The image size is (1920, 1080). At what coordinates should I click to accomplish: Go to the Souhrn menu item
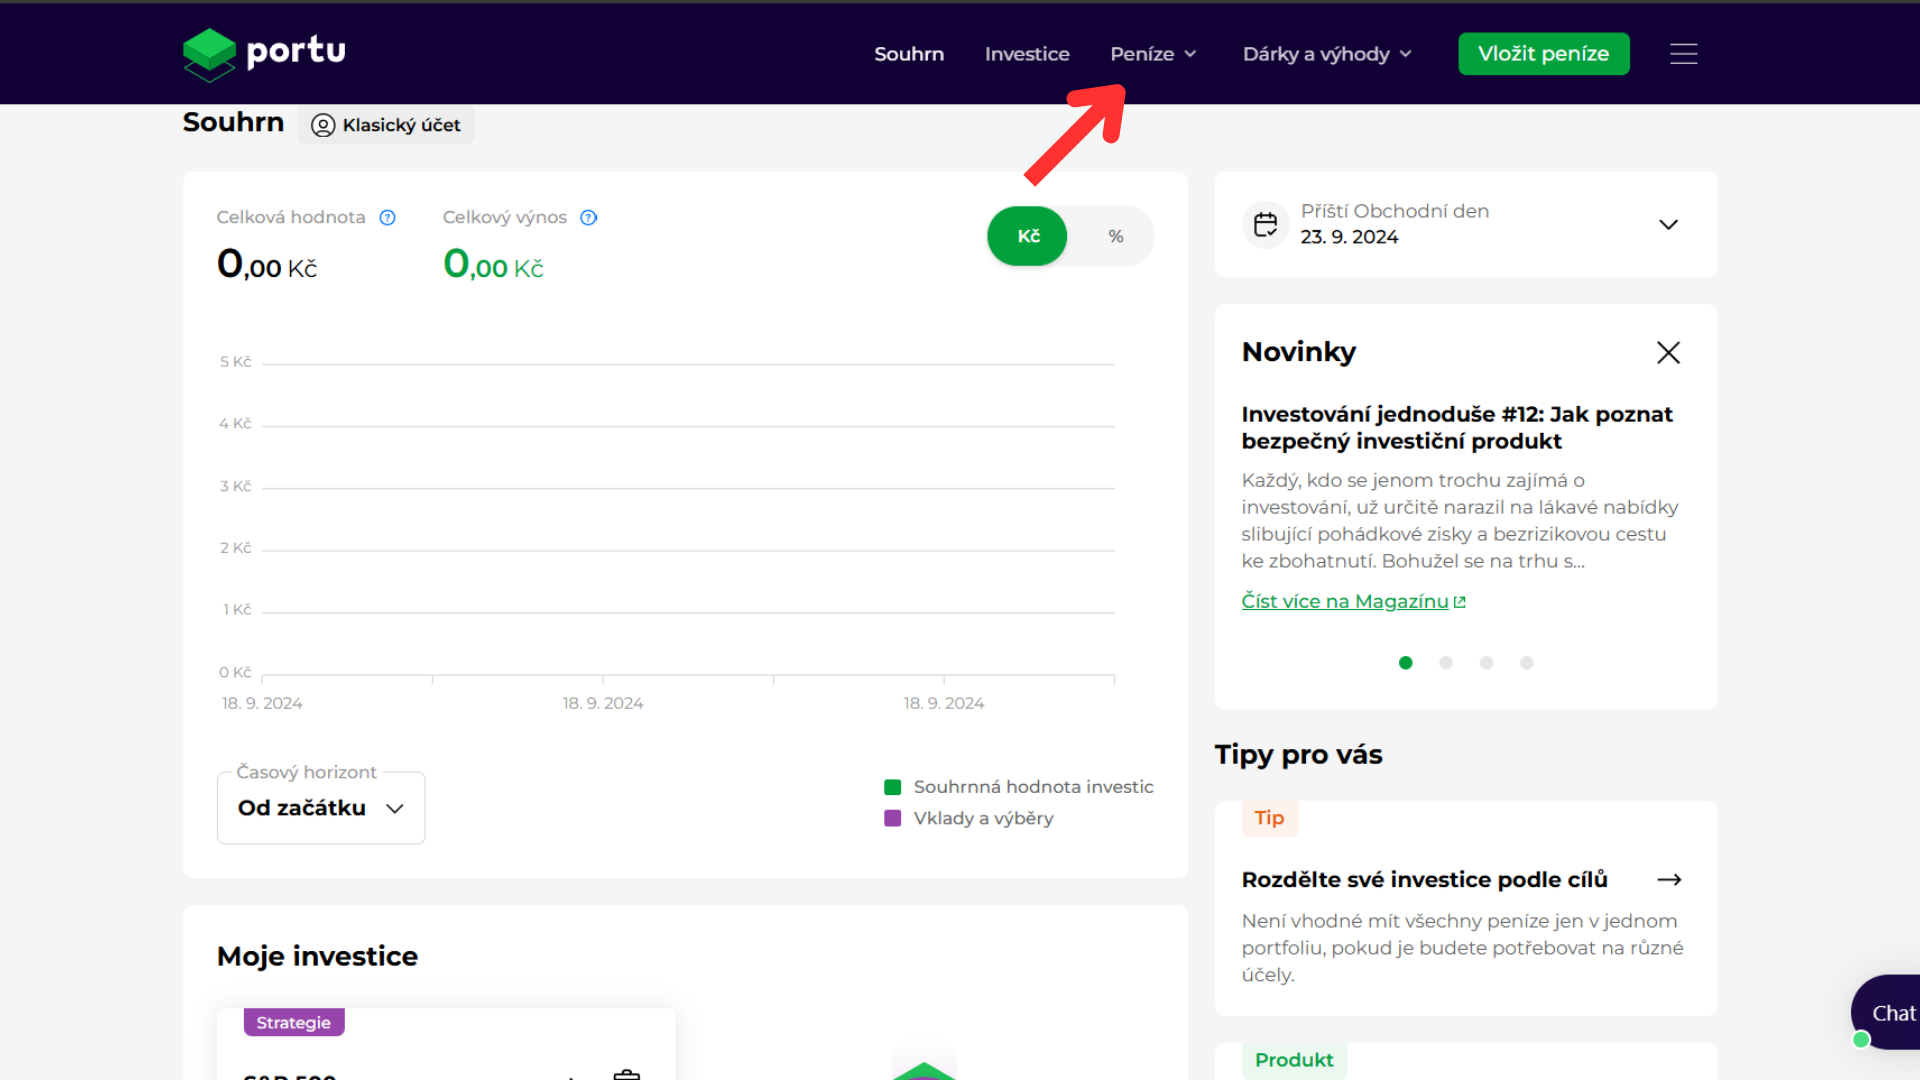[x=908, y=54]
